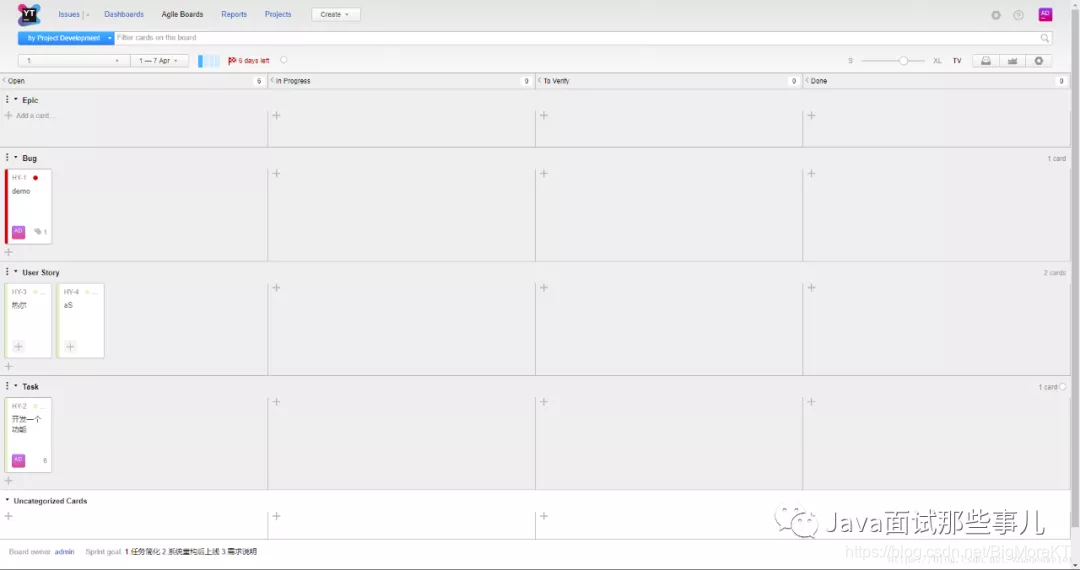The width and height of the screenshot is (1080, 570).
Task: Add a card in Task Done cell
Action: pos(811,402)
